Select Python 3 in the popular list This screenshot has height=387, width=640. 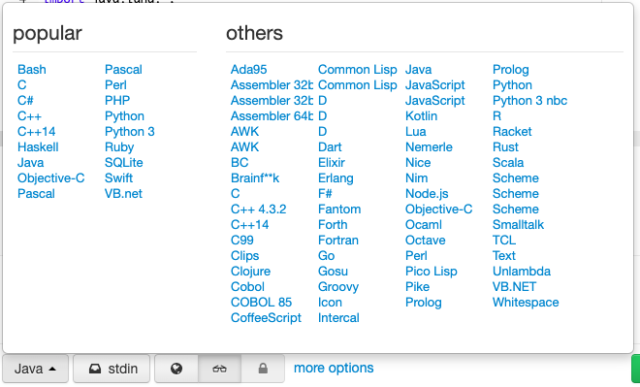click(x=130, y=131)
